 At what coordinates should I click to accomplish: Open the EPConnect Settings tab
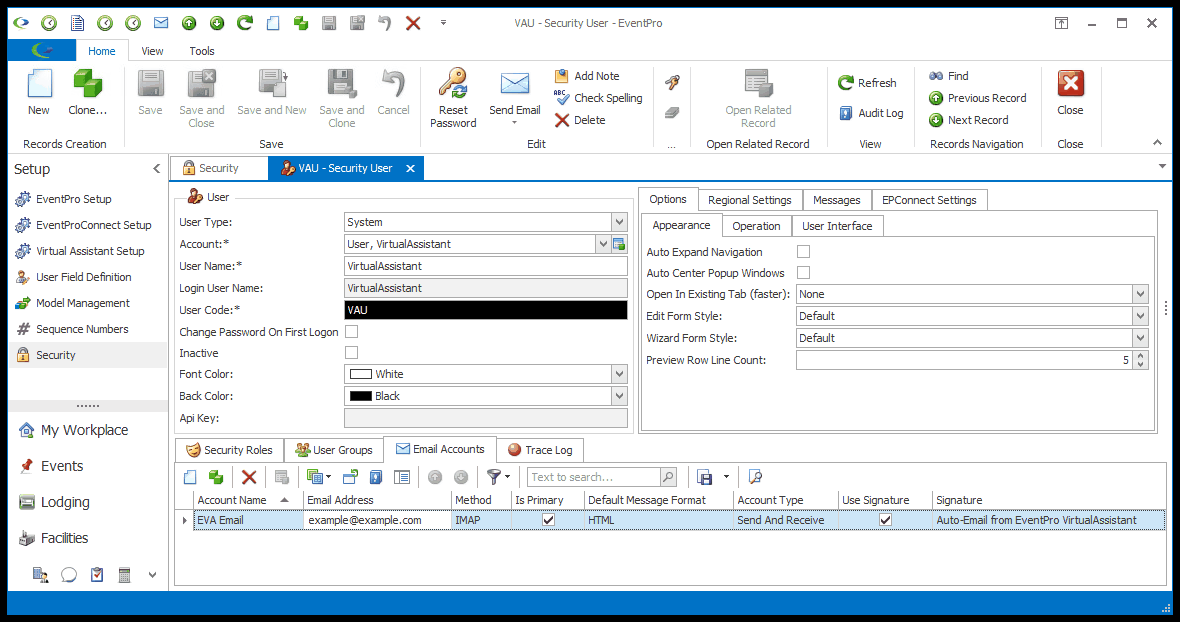tap(929, 200)
